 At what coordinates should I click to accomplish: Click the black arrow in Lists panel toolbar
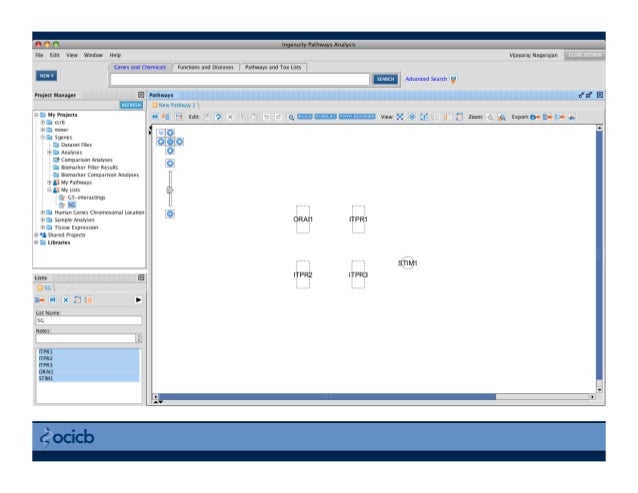pyautogui.click(x=138, y=300)
